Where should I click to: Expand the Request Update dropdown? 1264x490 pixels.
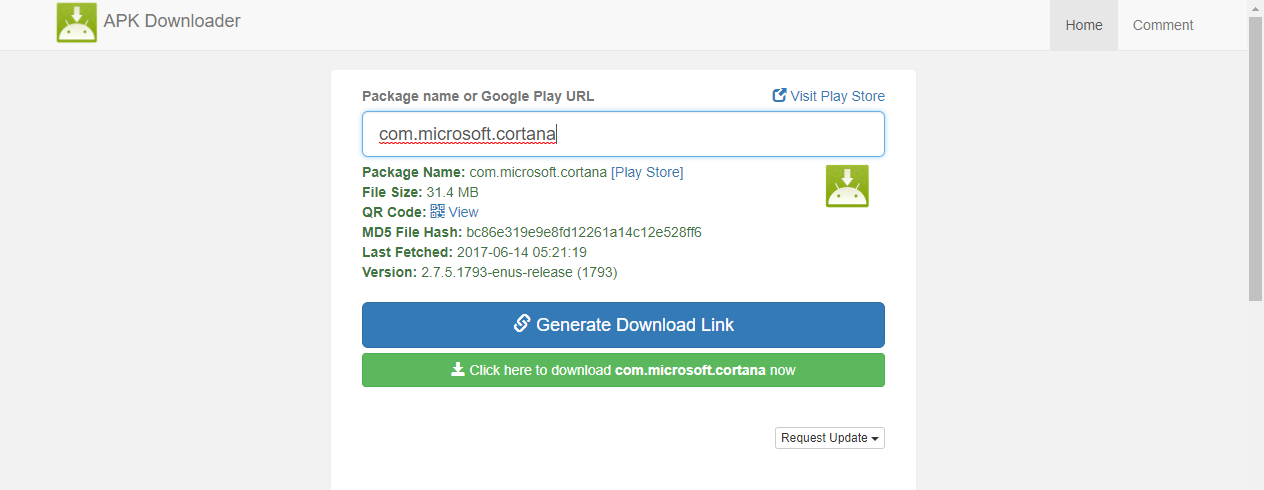[829, 438]
